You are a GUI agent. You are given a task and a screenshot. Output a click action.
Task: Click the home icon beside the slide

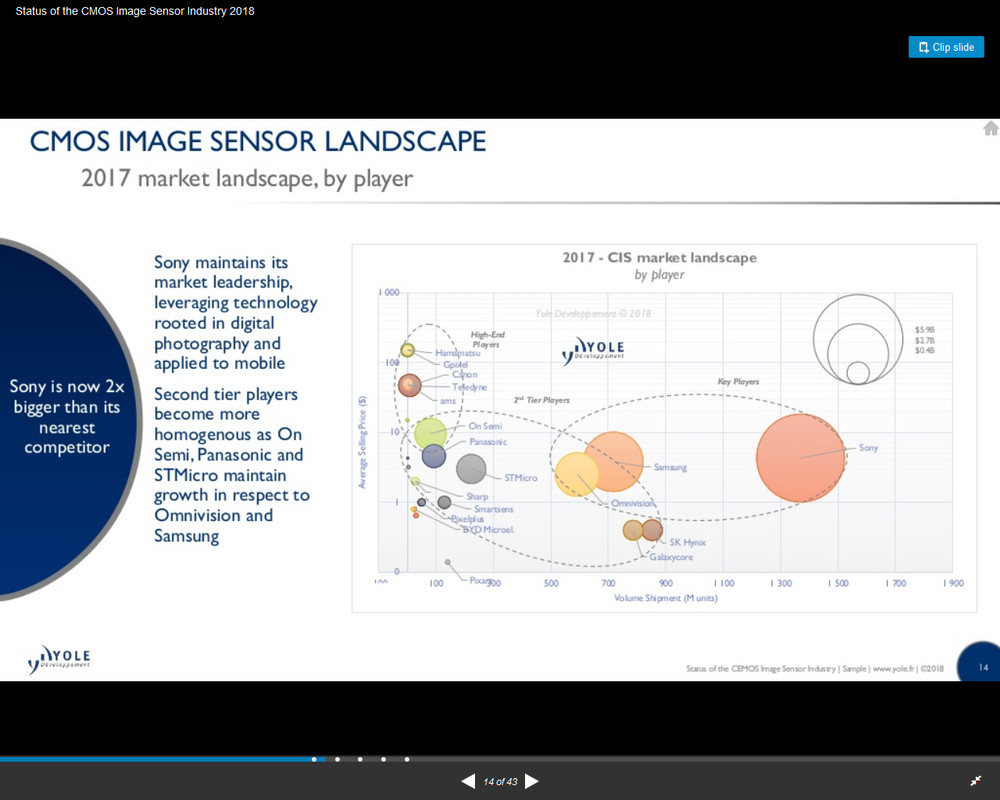click(991, 128)
